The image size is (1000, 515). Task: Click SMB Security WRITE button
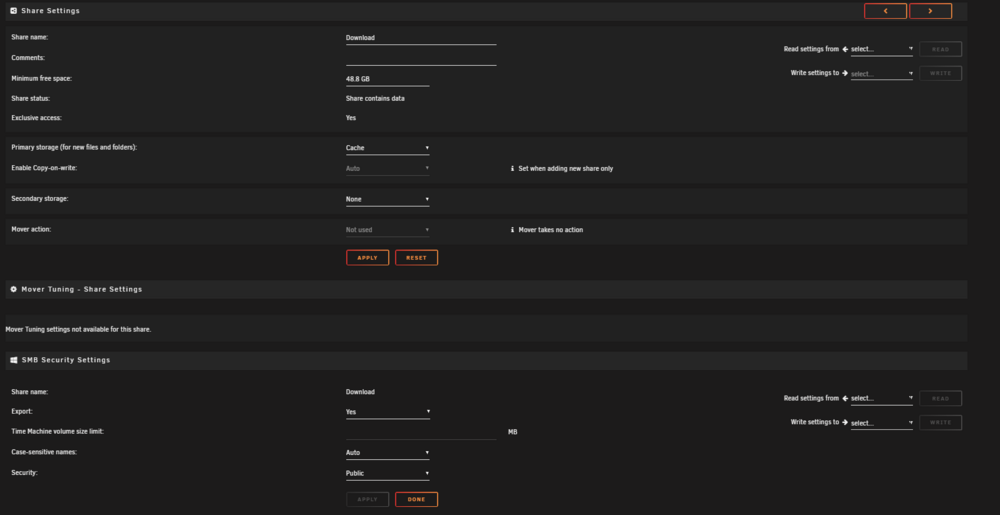click(x=941, y=423)
